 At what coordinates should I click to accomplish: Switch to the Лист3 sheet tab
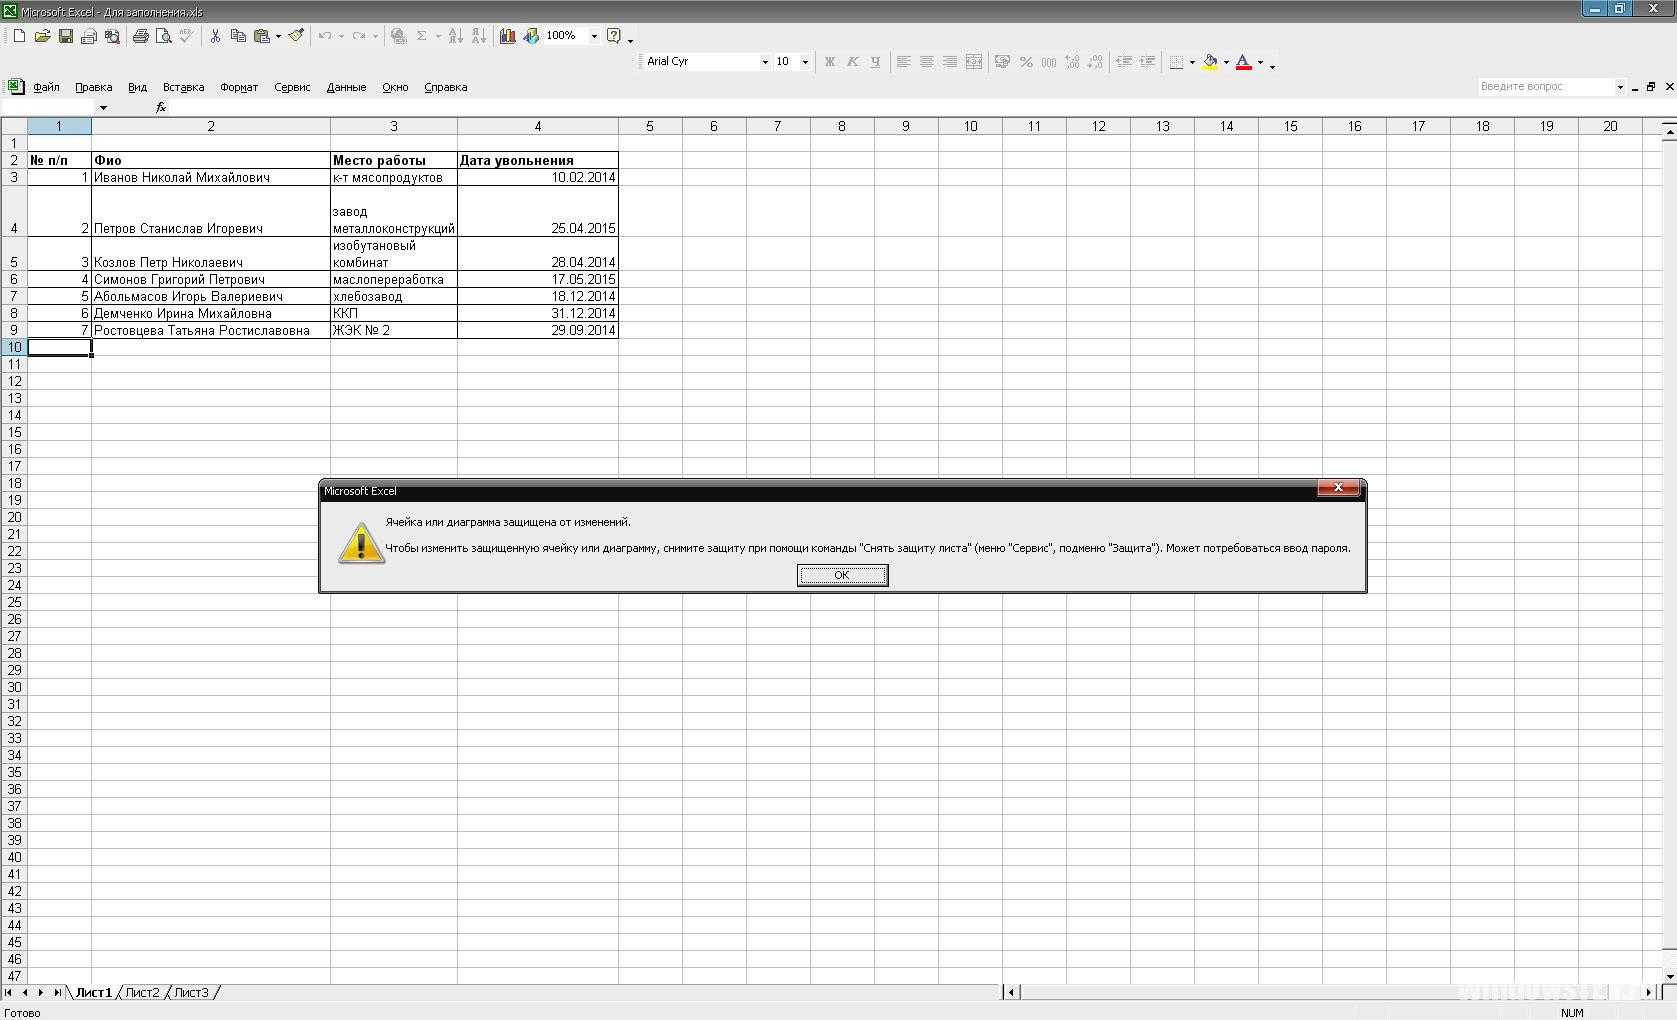tap(191, 992)
